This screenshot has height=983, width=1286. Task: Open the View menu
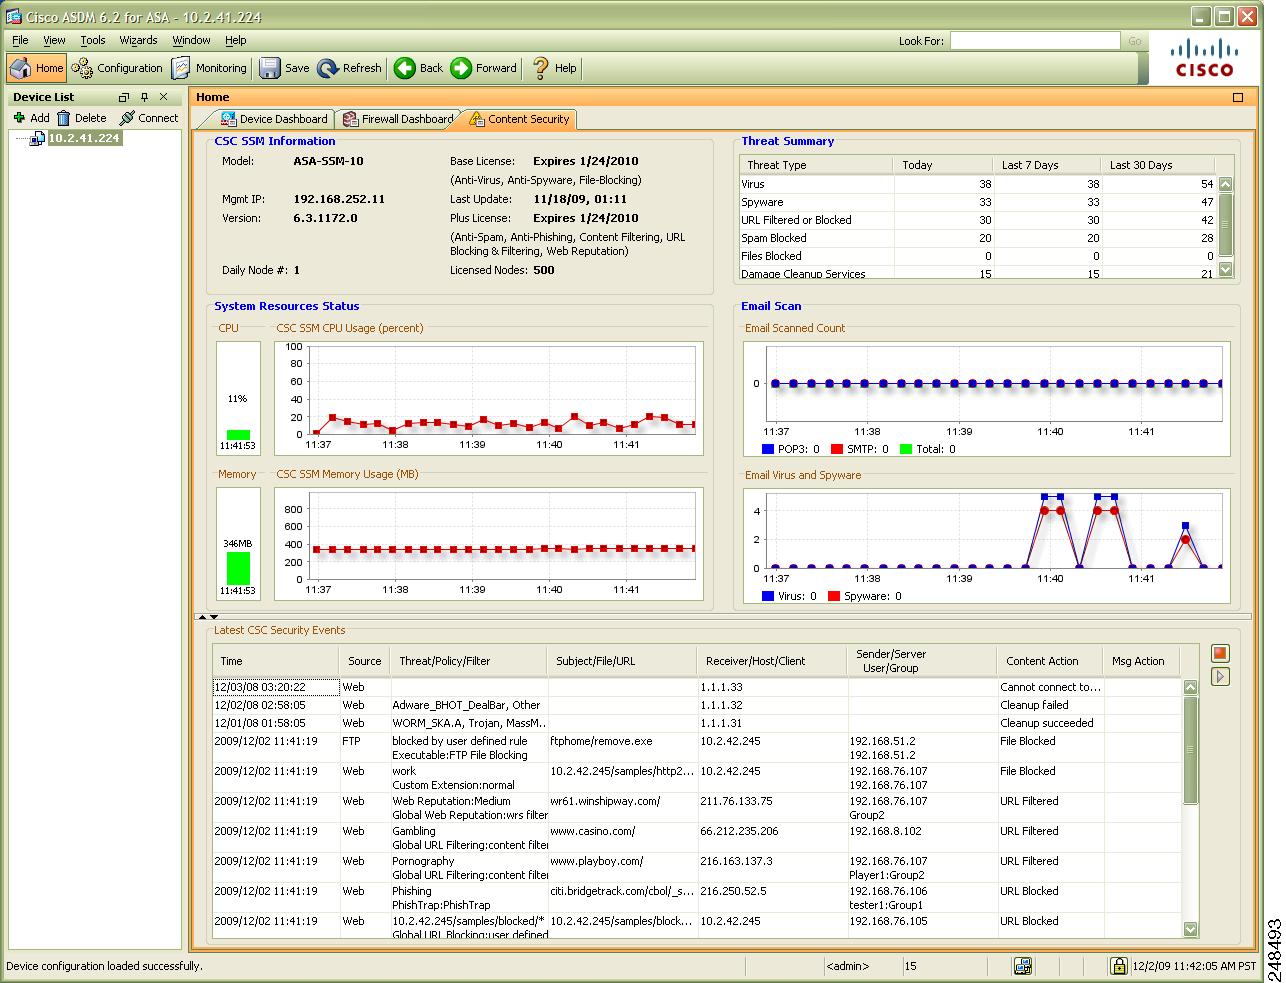pyautogui.click(x=54, y=40)
